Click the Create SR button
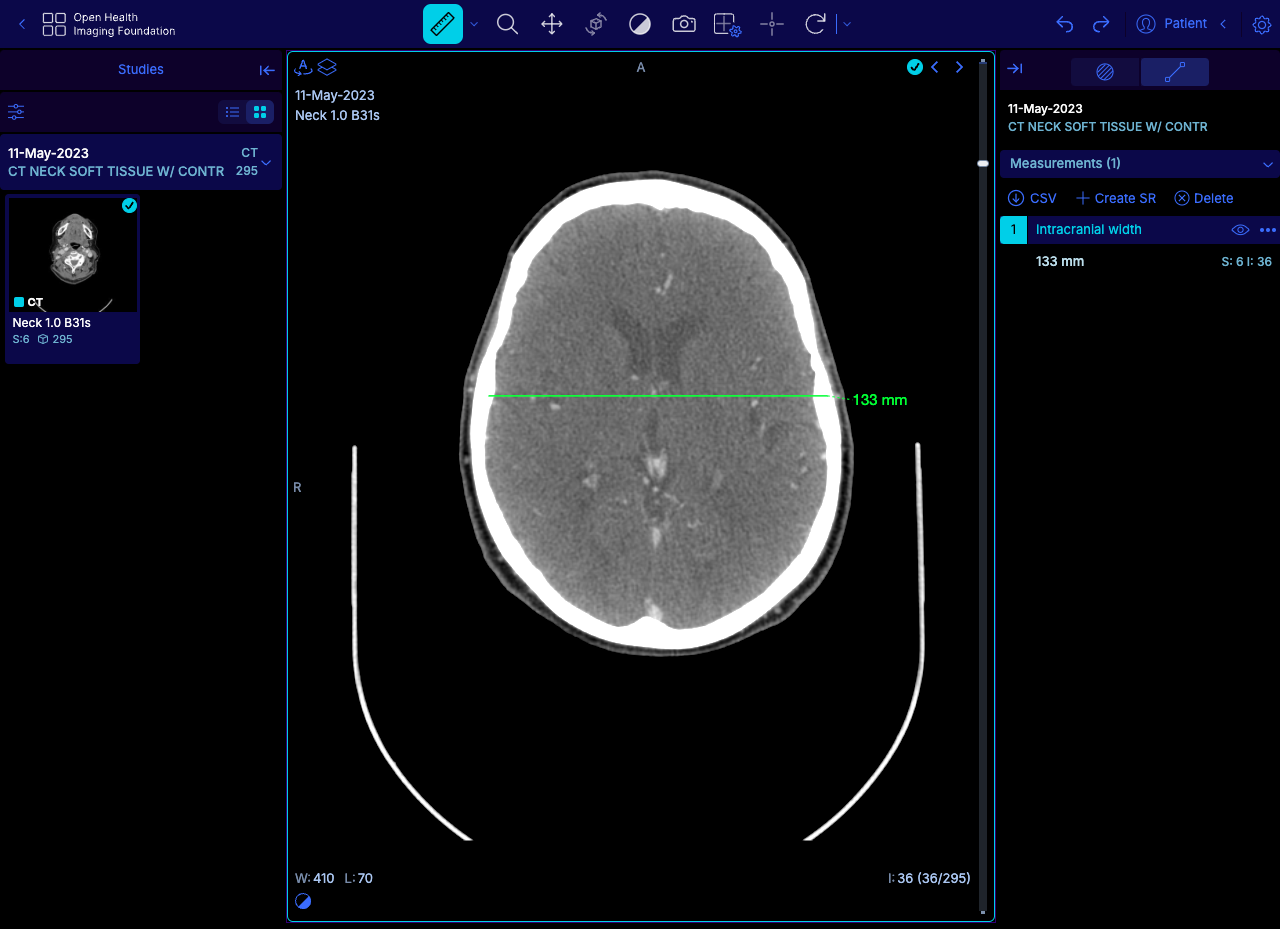 (x=1115, y=198)
